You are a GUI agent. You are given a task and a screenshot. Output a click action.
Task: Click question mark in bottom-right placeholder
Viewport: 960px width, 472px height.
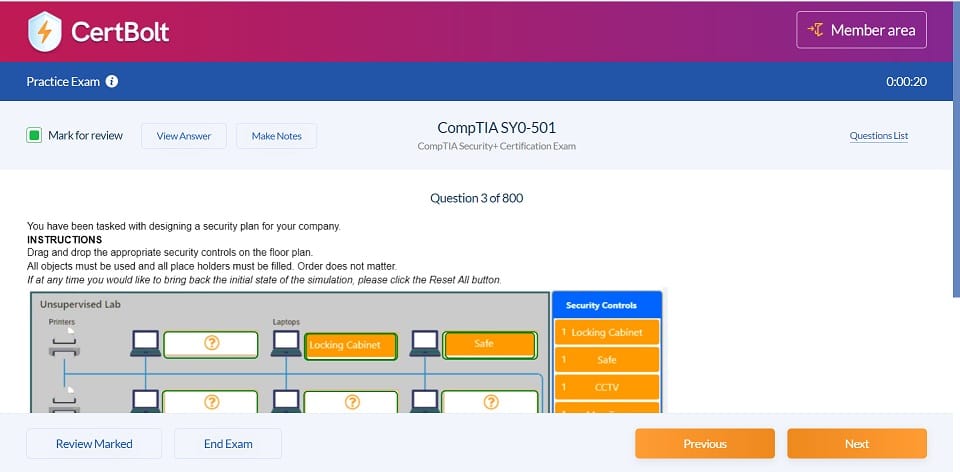click(490, 401)
